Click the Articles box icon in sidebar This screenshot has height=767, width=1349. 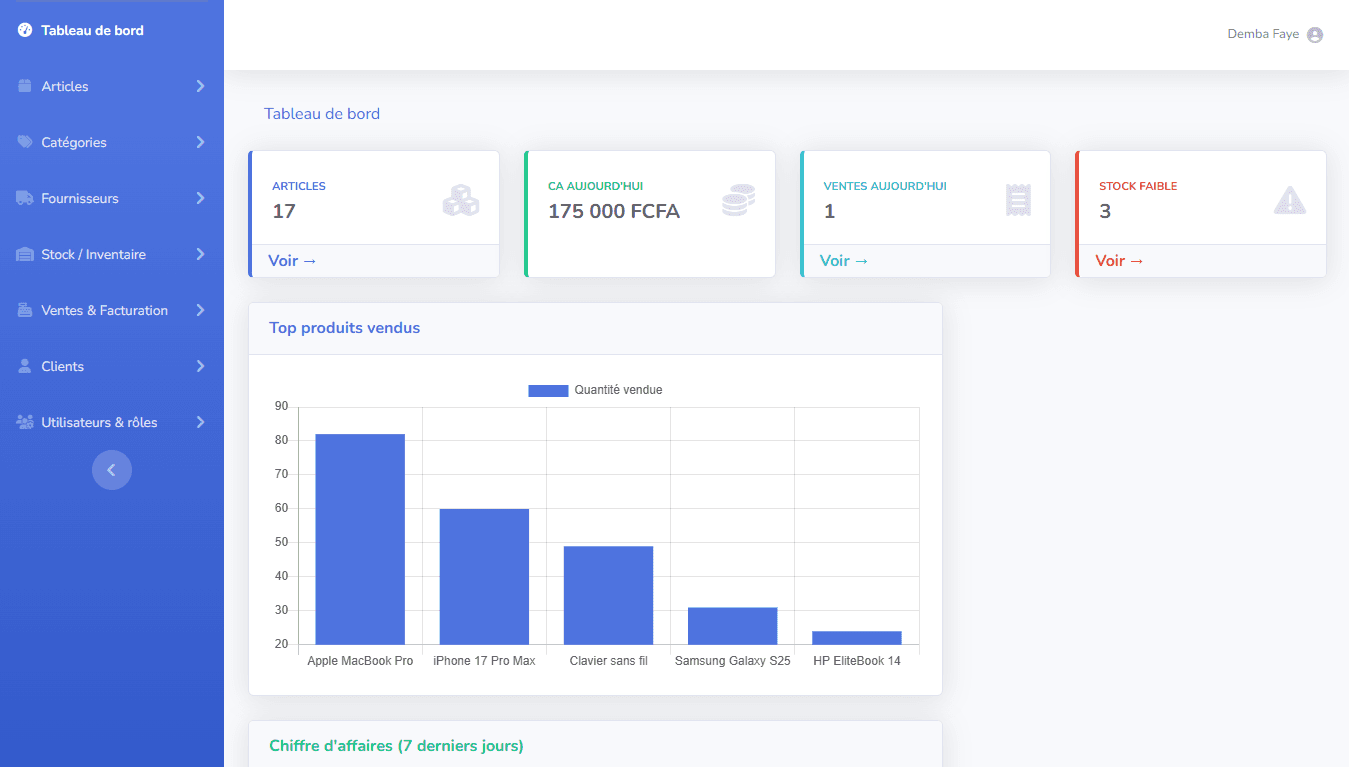pyautogui.click(x=25, y=86)
